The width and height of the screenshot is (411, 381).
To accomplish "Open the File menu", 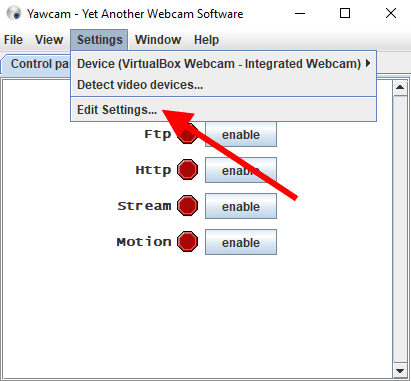I will click(13, 40).
